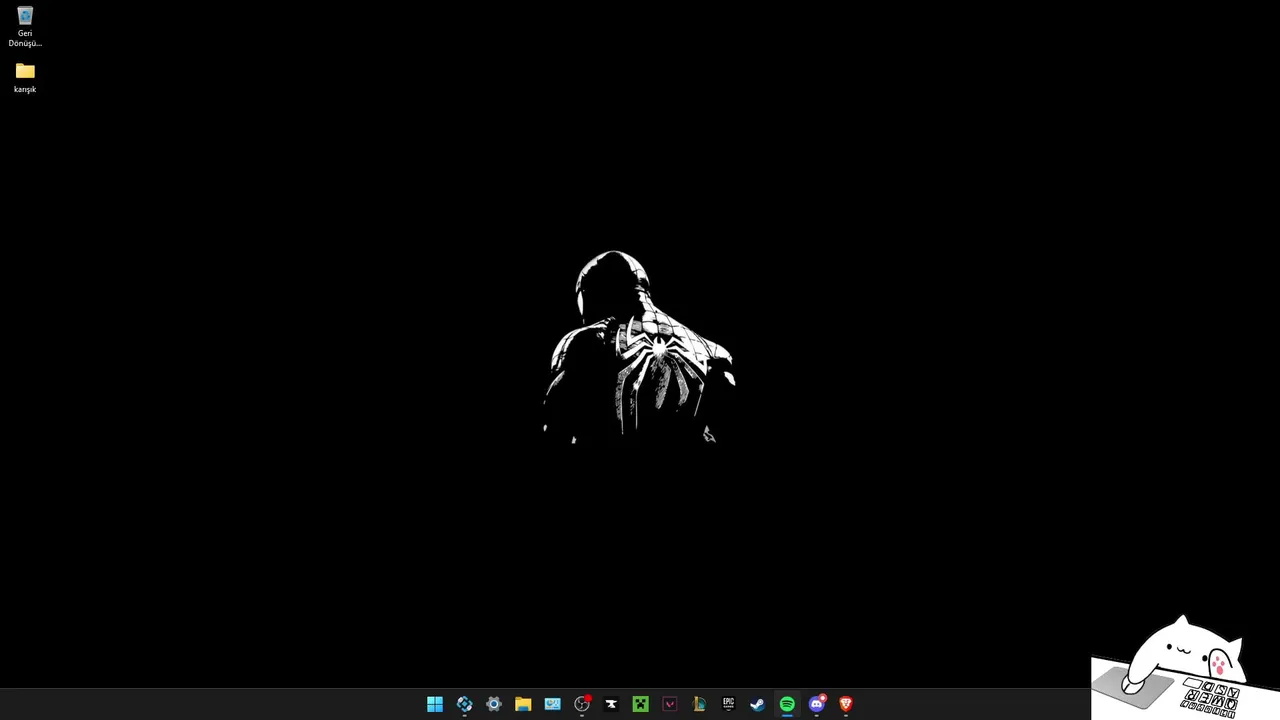Open Steam from the taskbar
Viewport: 1280px width, 720px height.
758,704
